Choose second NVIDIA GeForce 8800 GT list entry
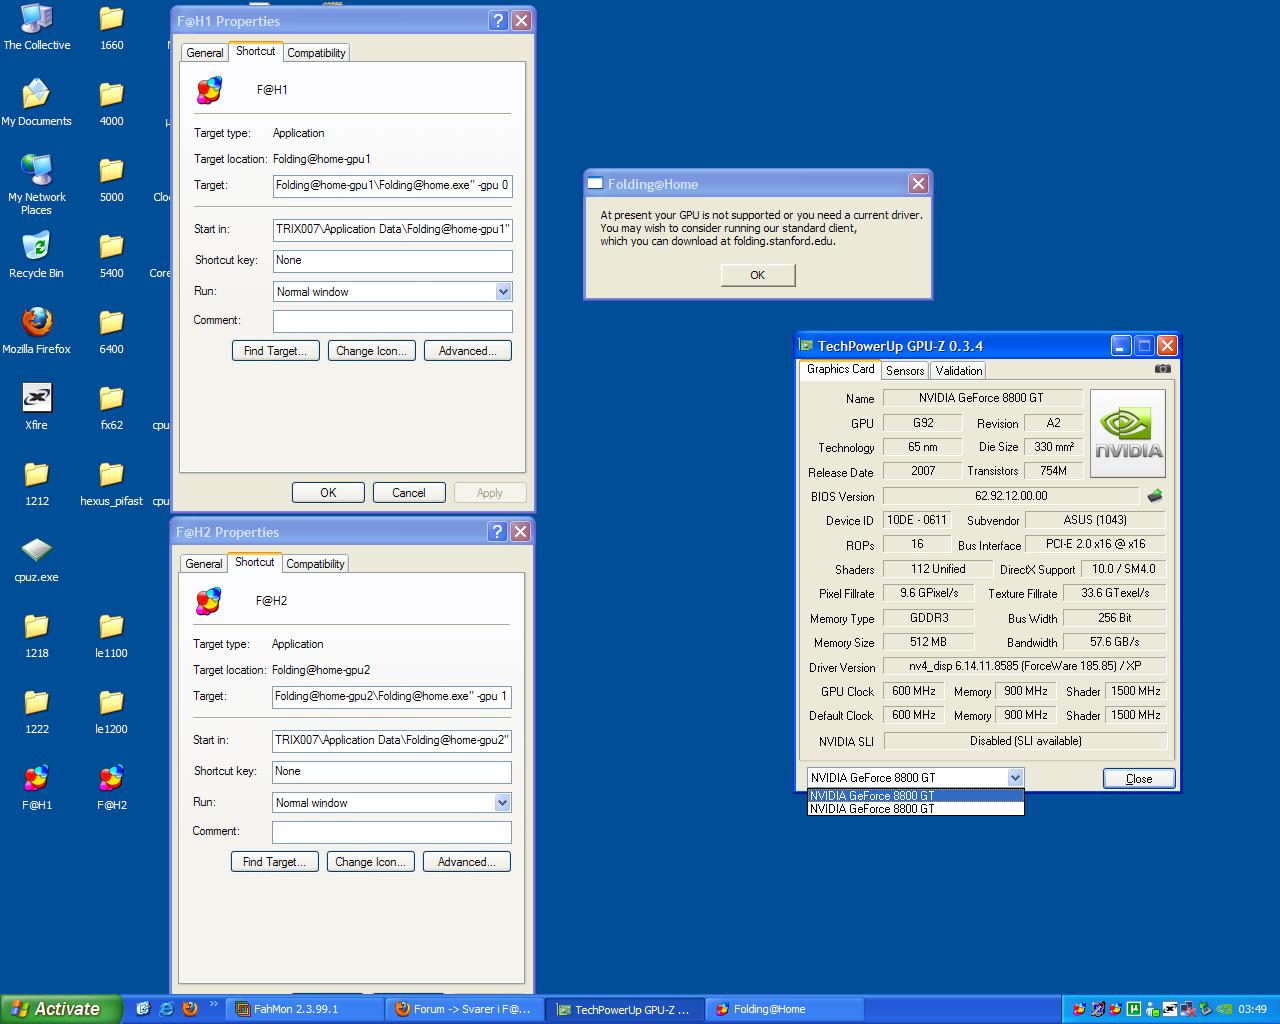 point(916,809)
